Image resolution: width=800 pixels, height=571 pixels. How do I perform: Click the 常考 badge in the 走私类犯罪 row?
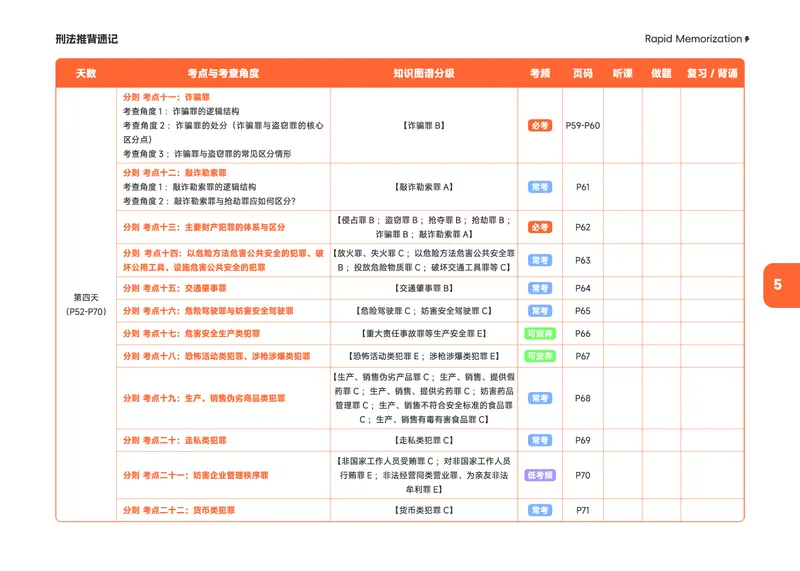[540, 440]
